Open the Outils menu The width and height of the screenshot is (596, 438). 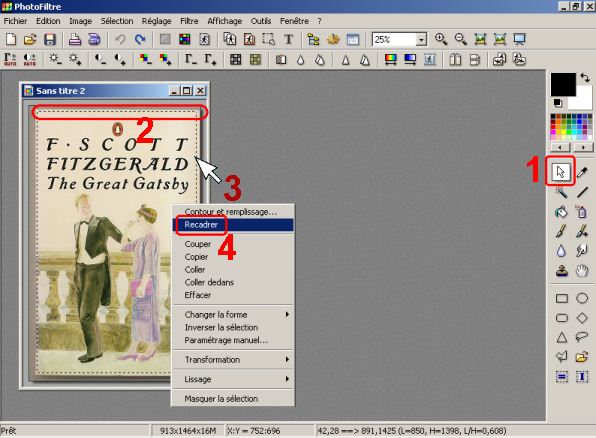tap(261, 21)
